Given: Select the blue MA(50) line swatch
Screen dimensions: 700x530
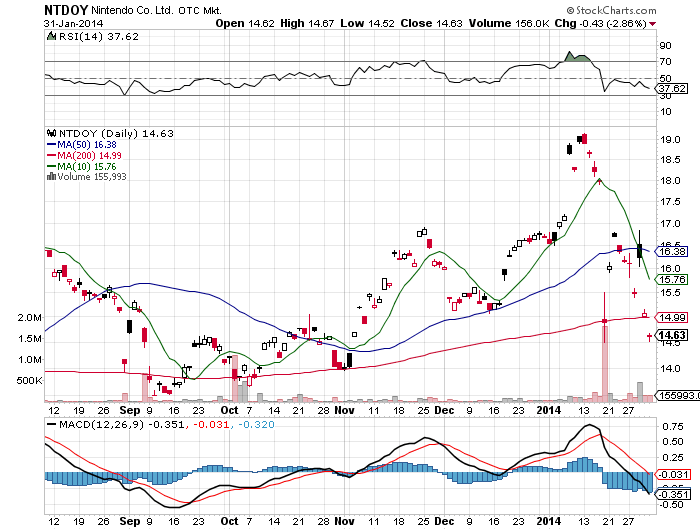Looking at the screenshot, I should pos(52,145).
